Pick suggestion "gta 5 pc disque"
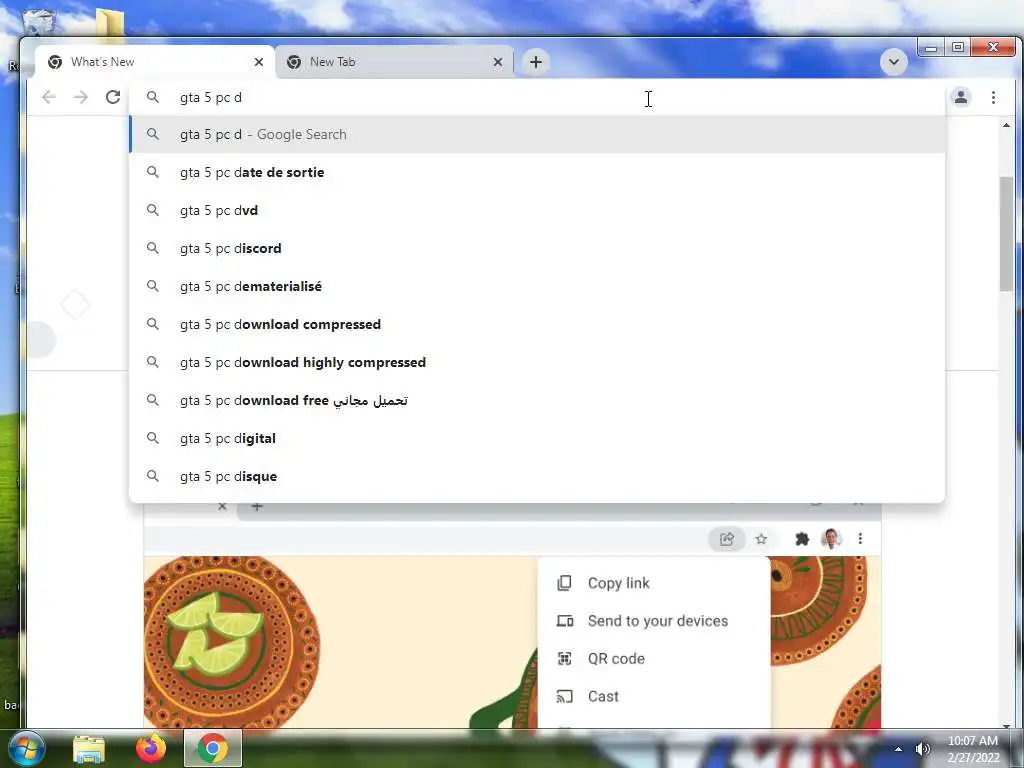The image size is (1024, 768). [x=537, y=475]
